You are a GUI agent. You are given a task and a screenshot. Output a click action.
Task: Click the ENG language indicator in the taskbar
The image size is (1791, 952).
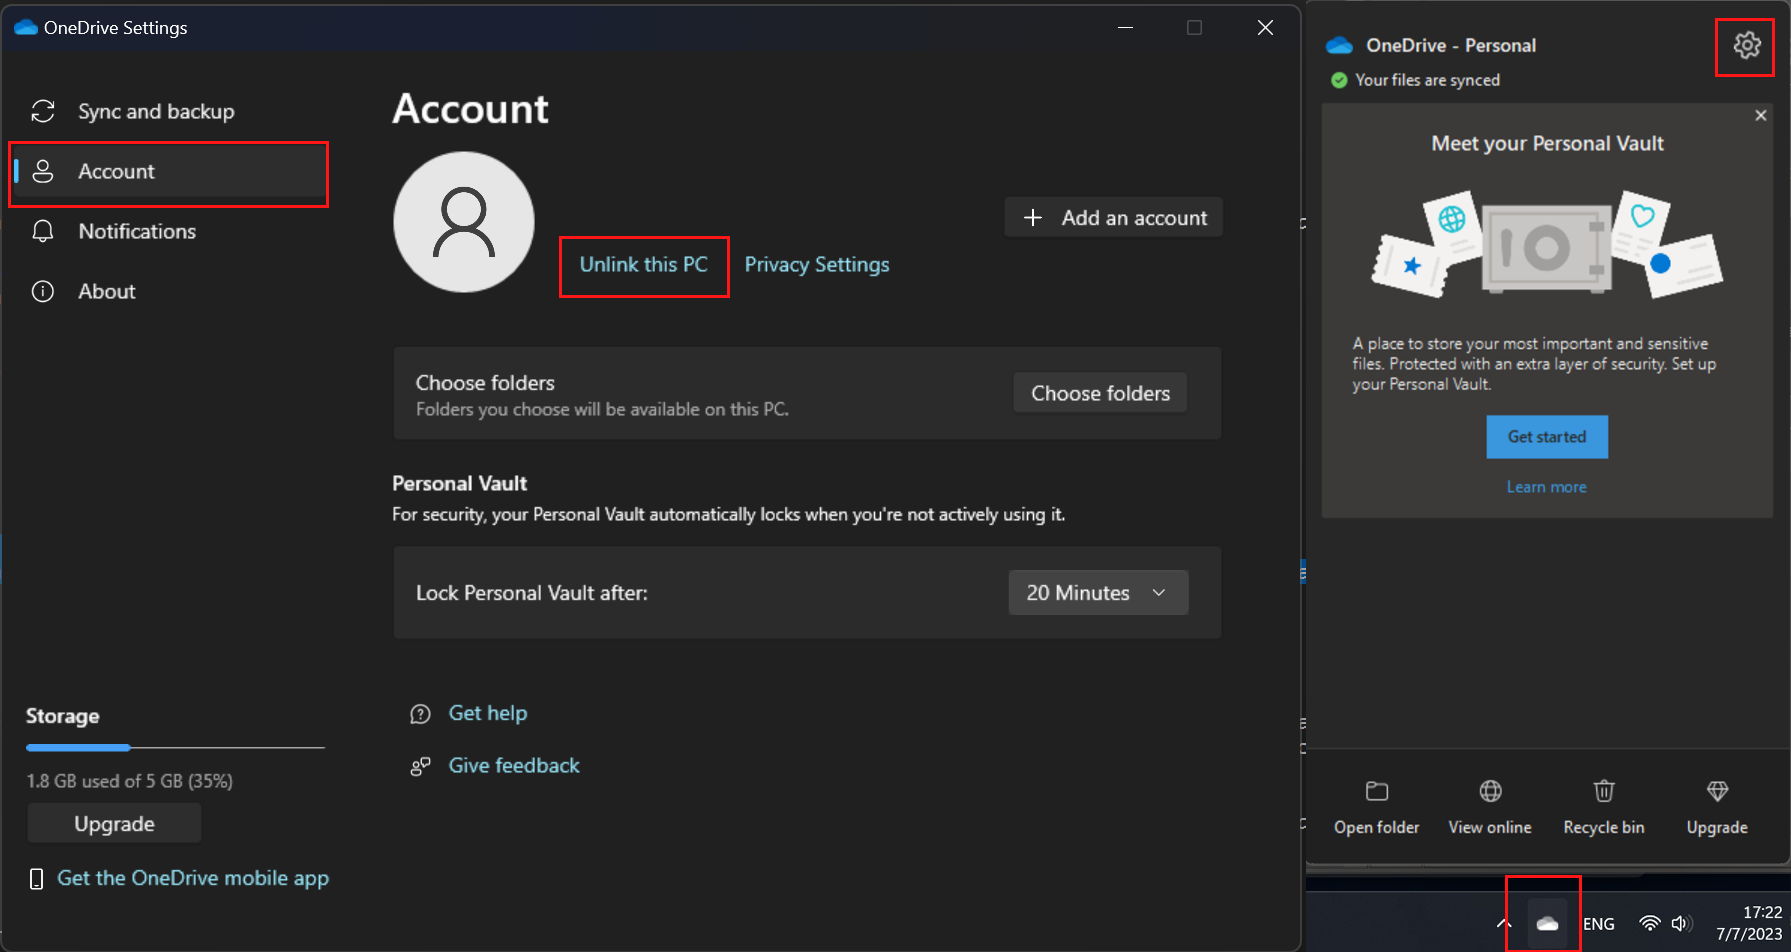point(1598,924)
